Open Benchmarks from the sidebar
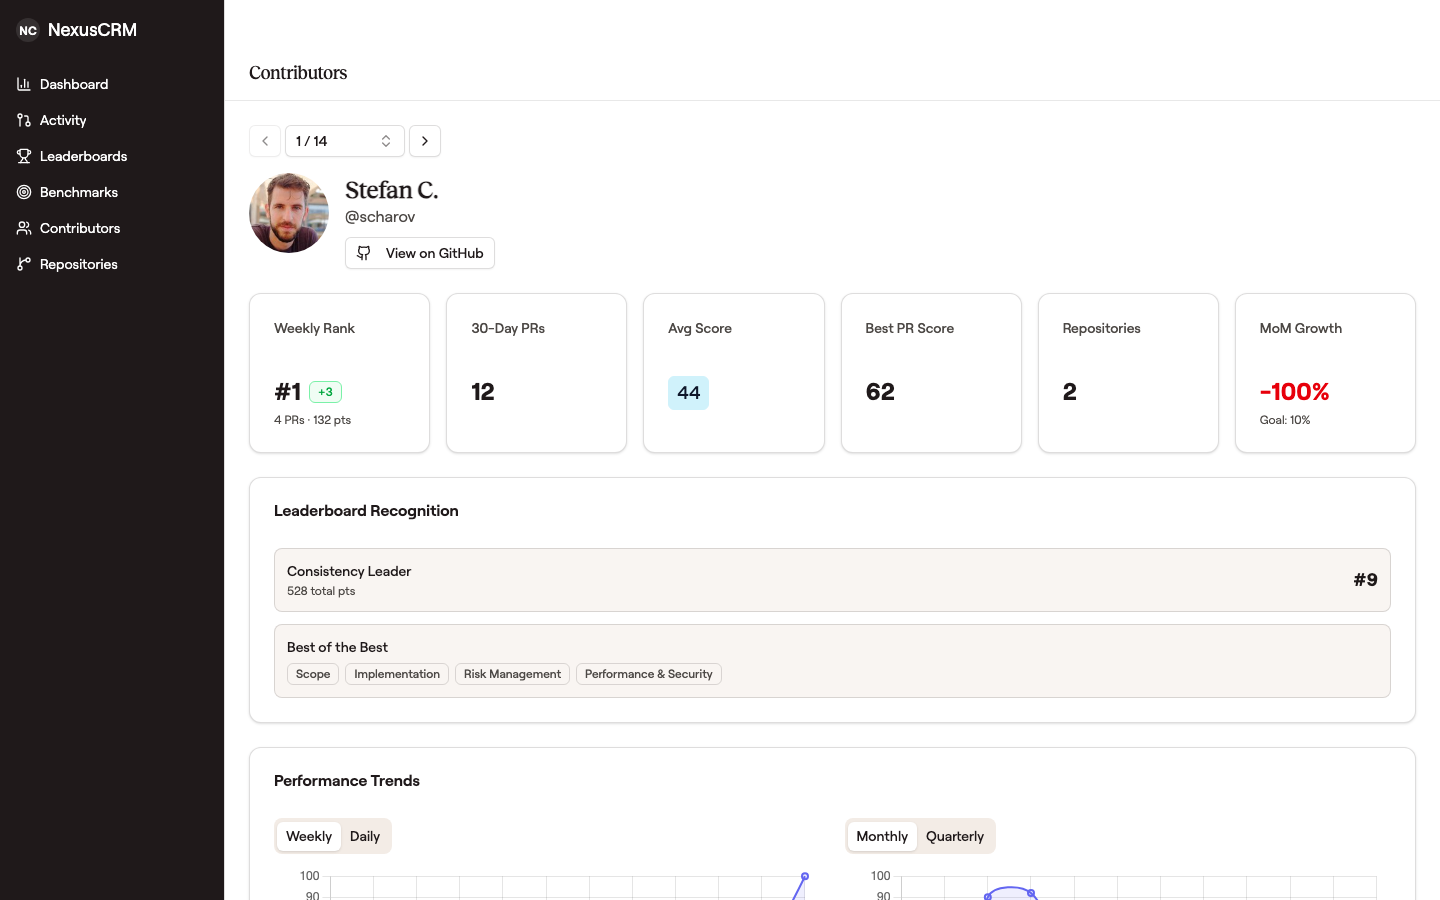The height and width of the screenshot is (900, 1440). point(112,192)
